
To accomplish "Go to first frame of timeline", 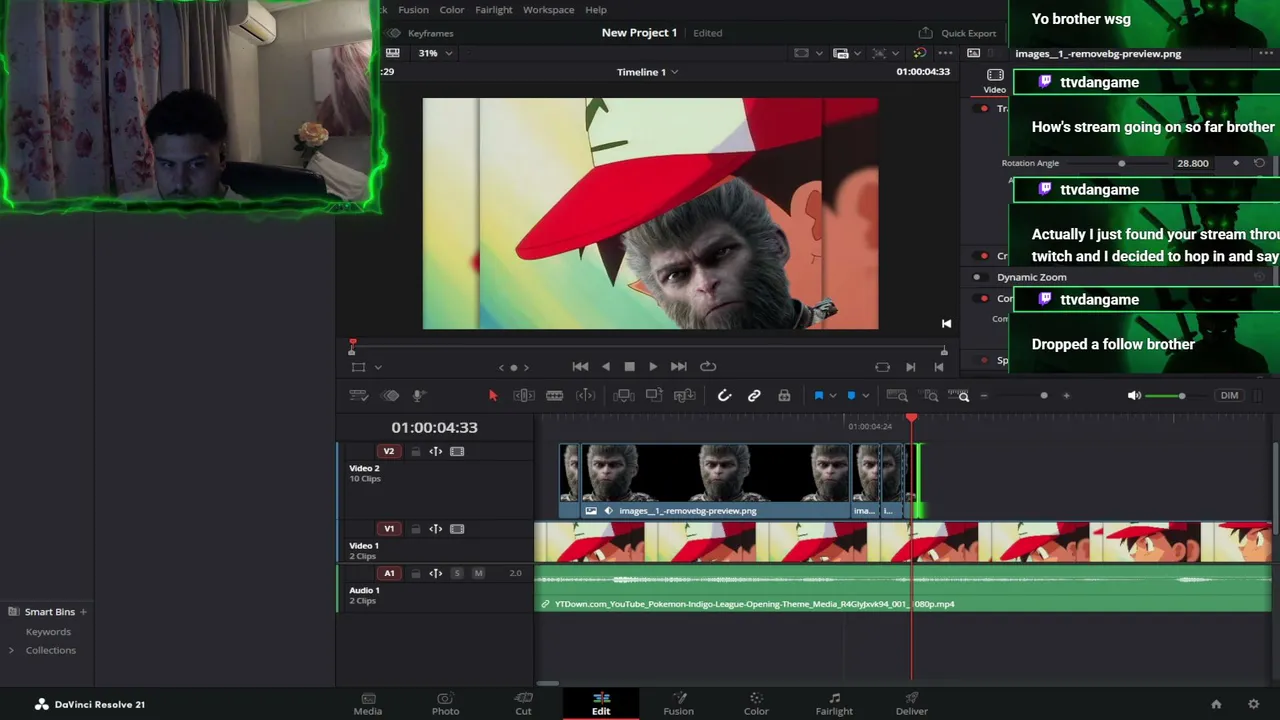I will [x=580, y=367].
